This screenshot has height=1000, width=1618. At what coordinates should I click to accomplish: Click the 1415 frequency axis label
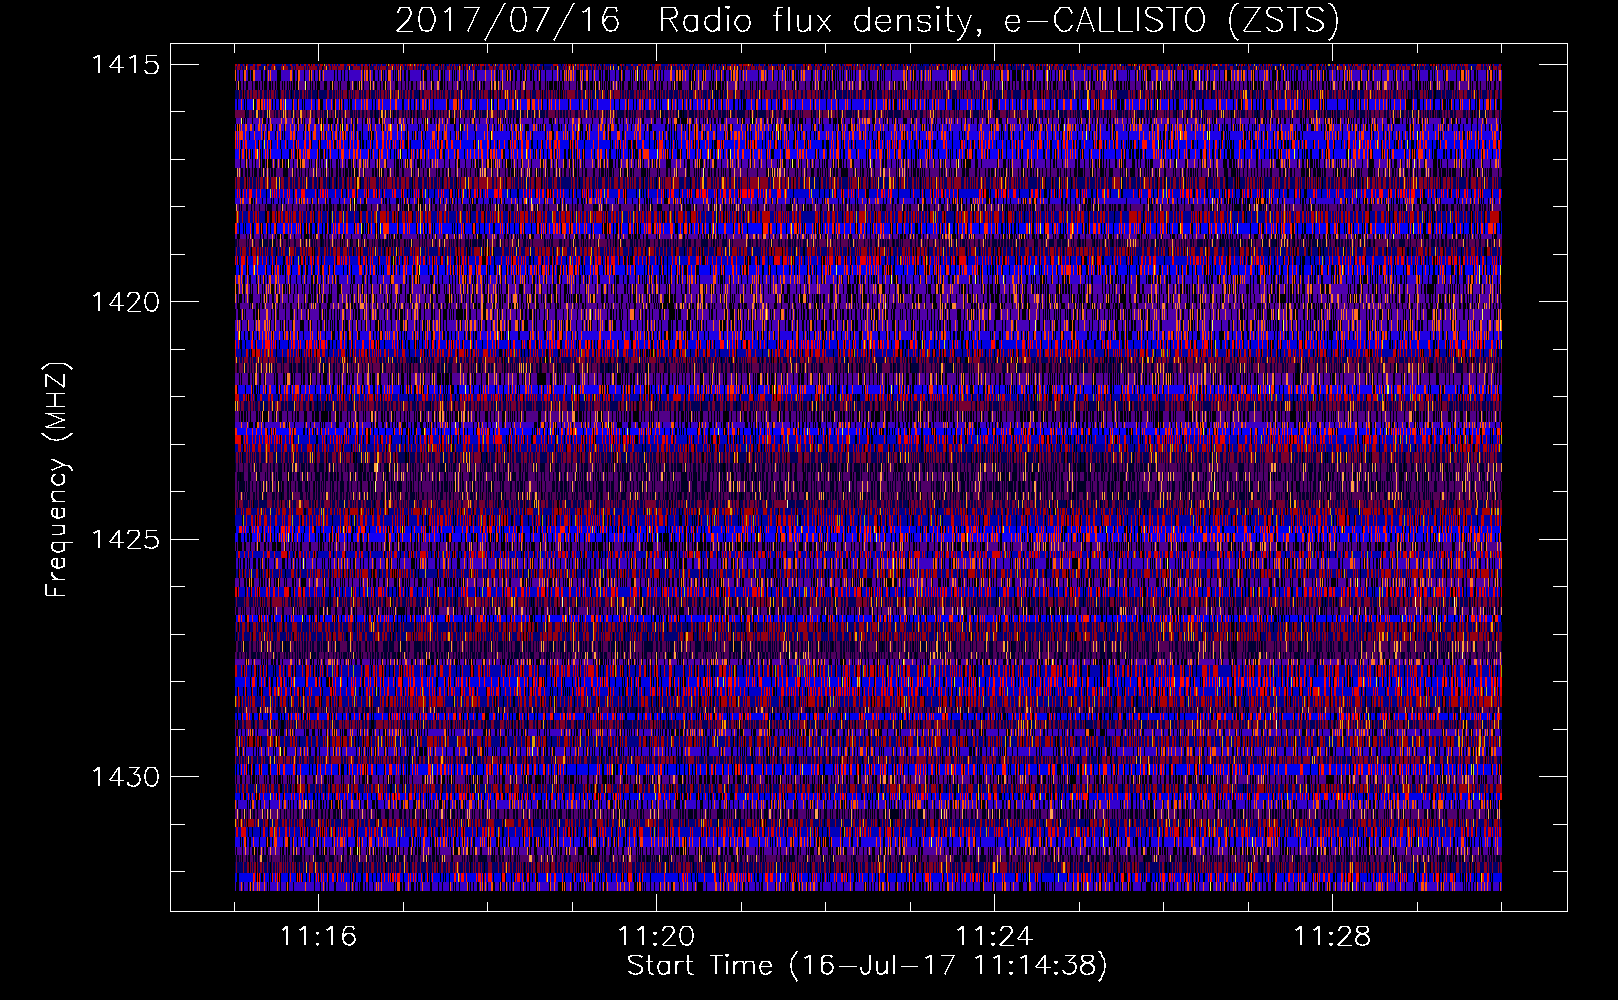pos(125,65)
